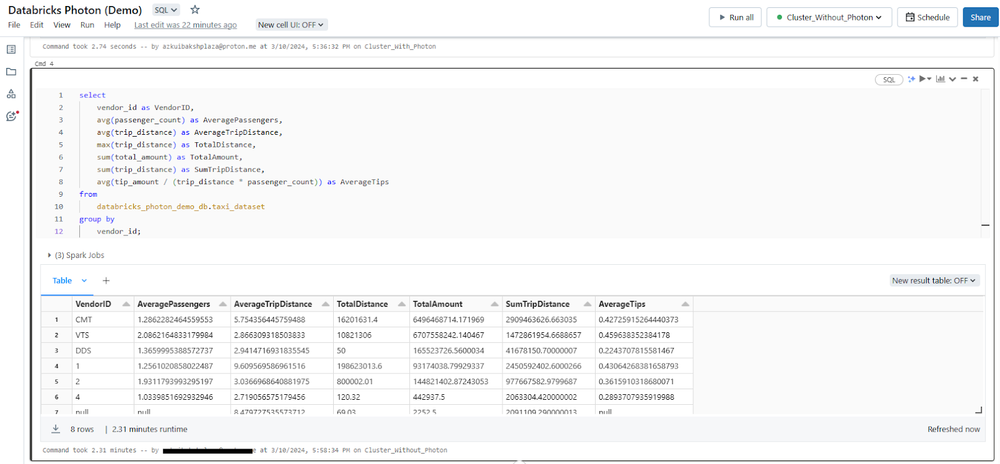Select the 41678150.70000007 SumTripDistance cell
The width and height of the screenshot is (1000, 464).
[548, 351]
